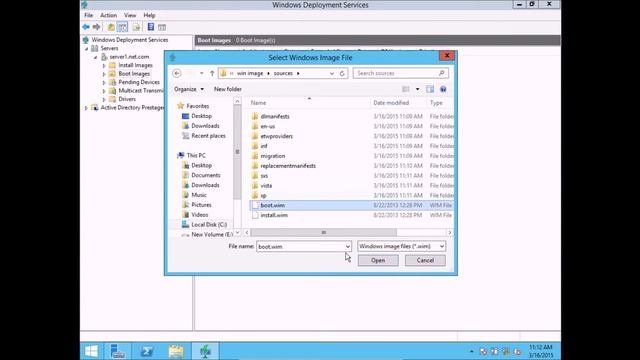Show hidden tray icons arrow
This screenshot has width=640, height=360.
point(471,351)
